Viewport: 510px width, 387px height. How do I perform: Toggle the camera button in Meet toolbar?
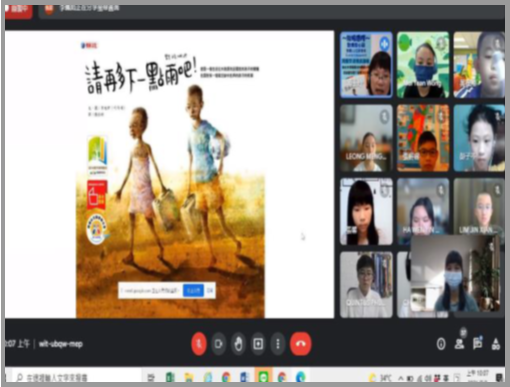click(x=219, y=344)
